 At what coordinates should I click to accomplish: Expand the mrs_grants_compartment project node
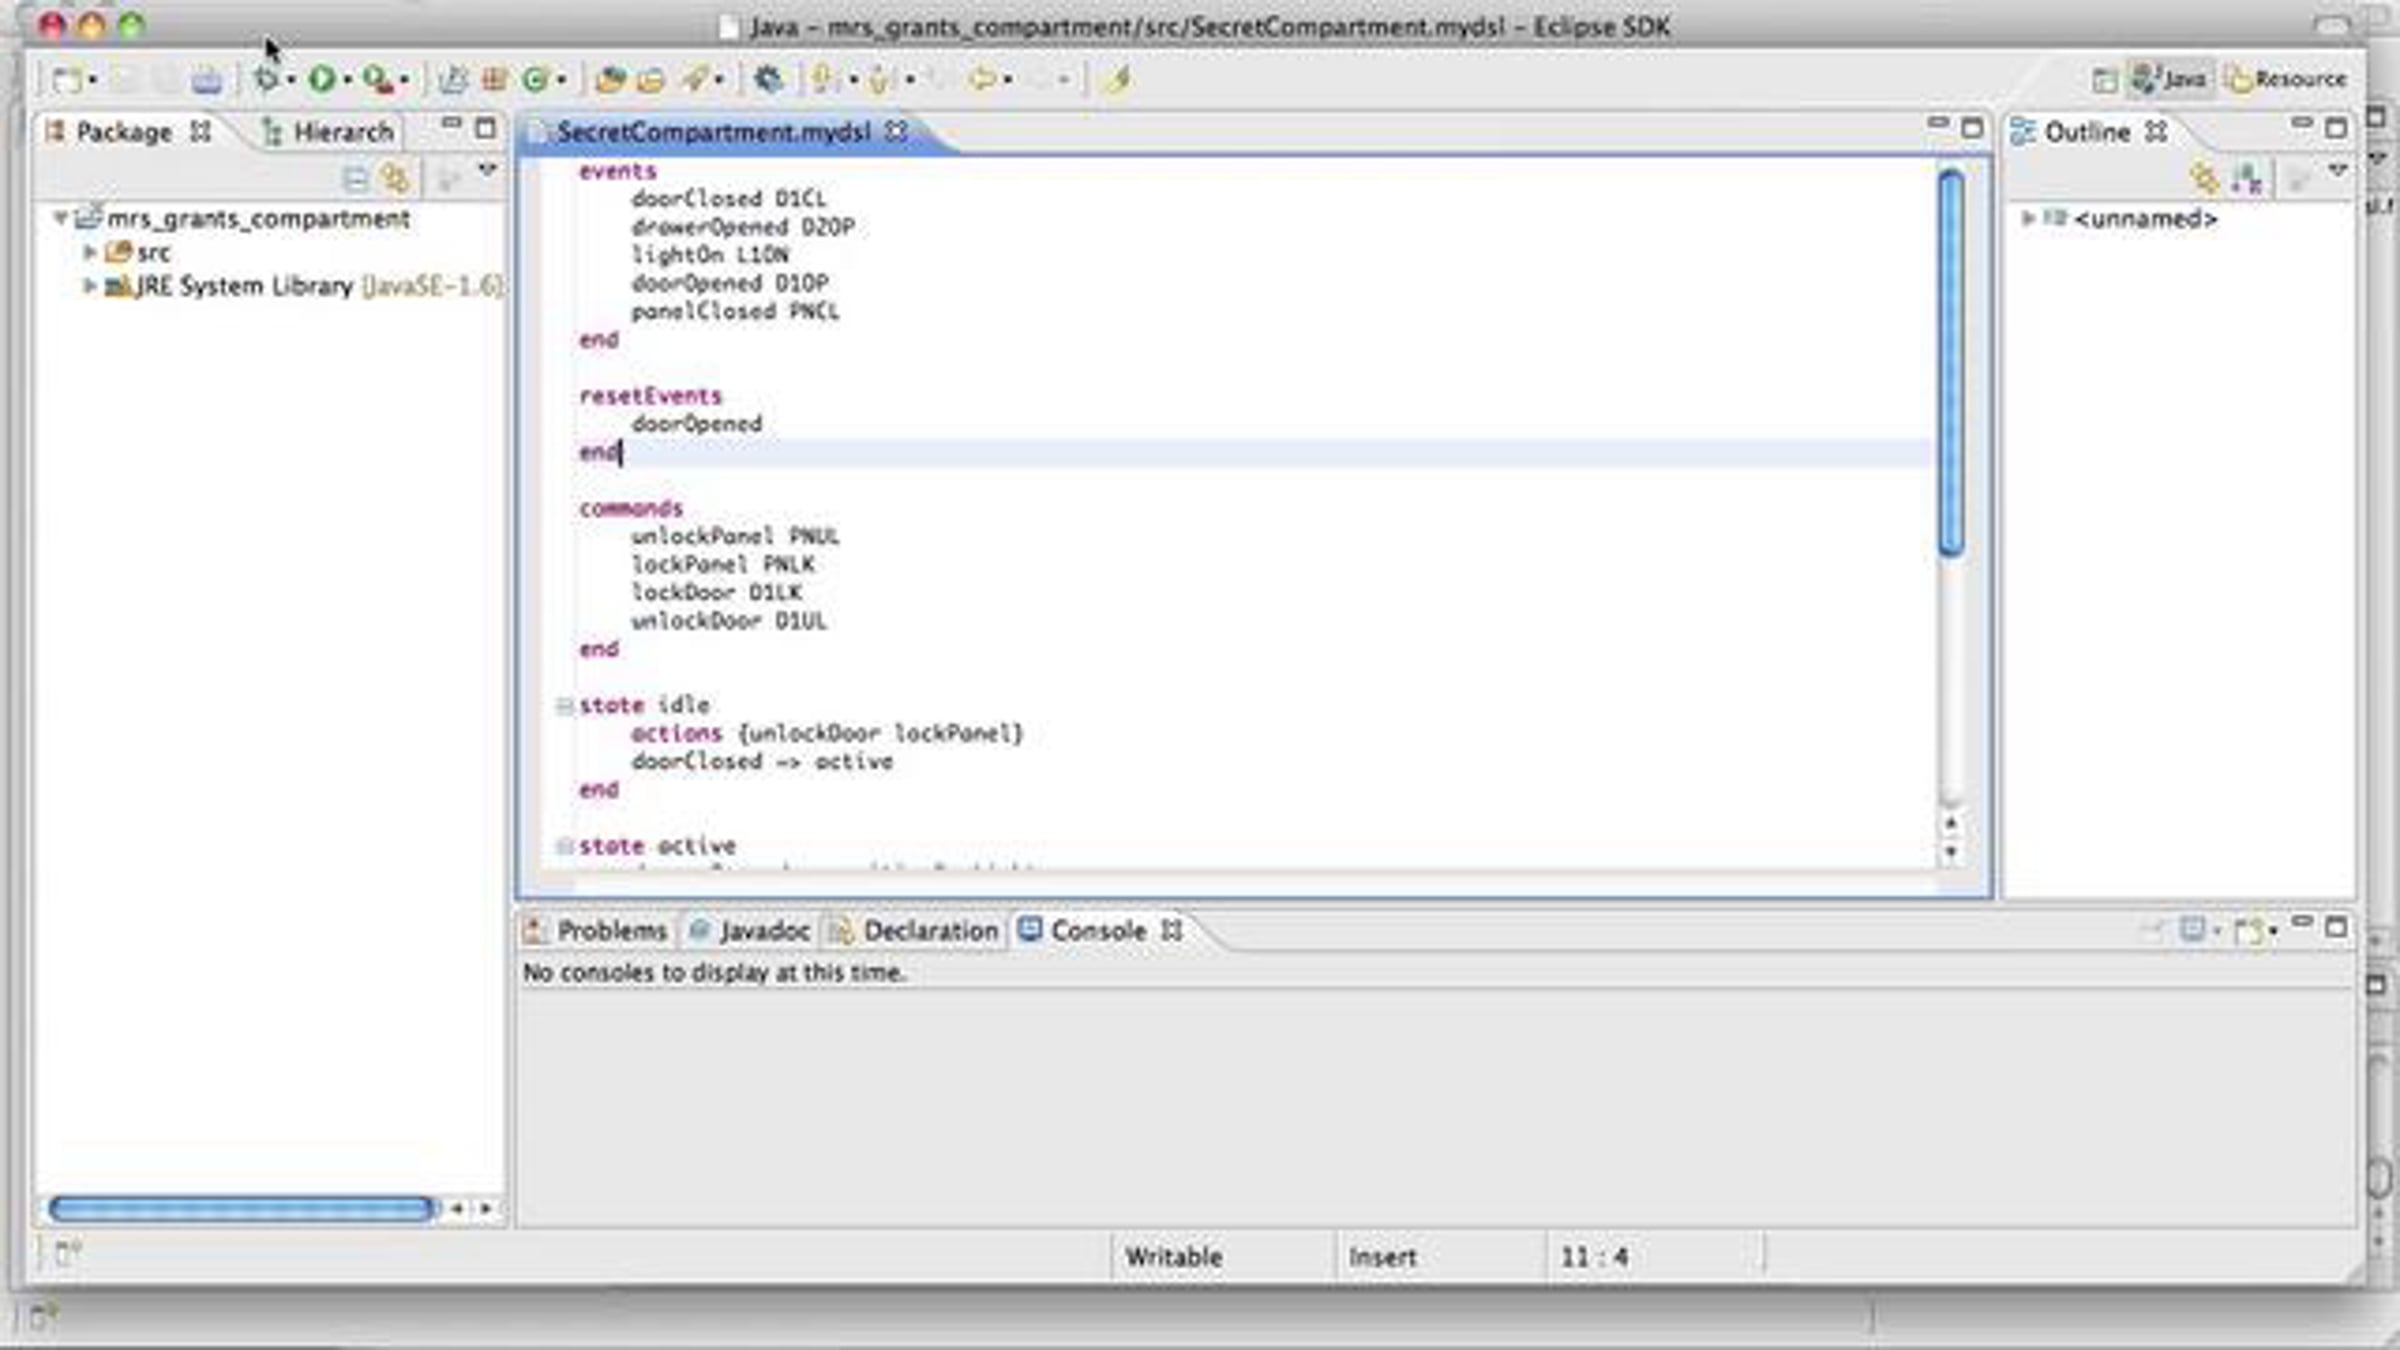(60, 217)
